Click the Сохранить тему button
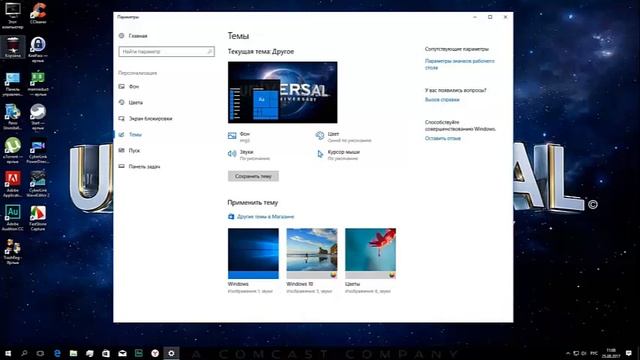Screen dimensions: 640x360 click(x=253, y=176)
